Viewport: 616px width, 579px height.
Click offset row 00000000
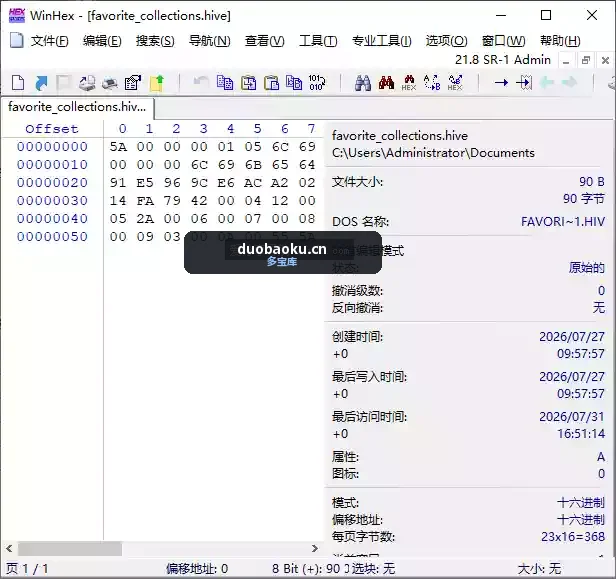click(x=52, y=147)
